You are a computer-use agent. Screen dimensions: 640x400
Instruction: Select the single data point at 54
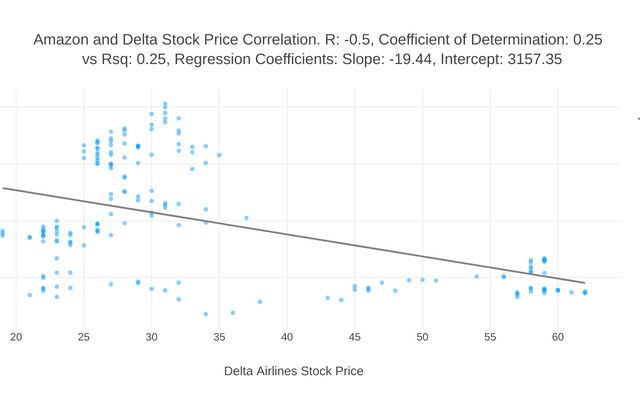[477, 276]
